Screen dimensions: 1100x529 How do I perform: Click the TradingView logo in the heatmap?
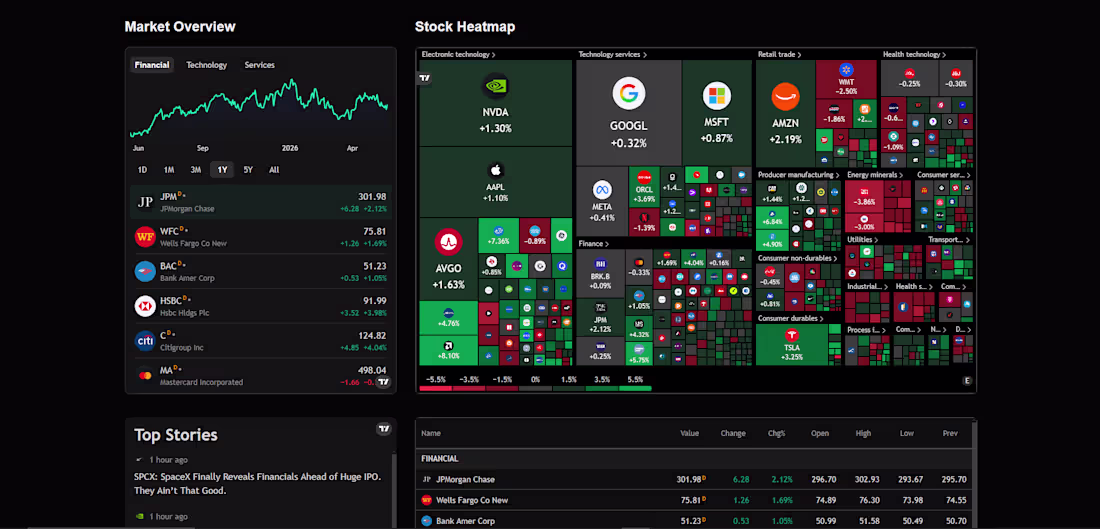[424, 79]
